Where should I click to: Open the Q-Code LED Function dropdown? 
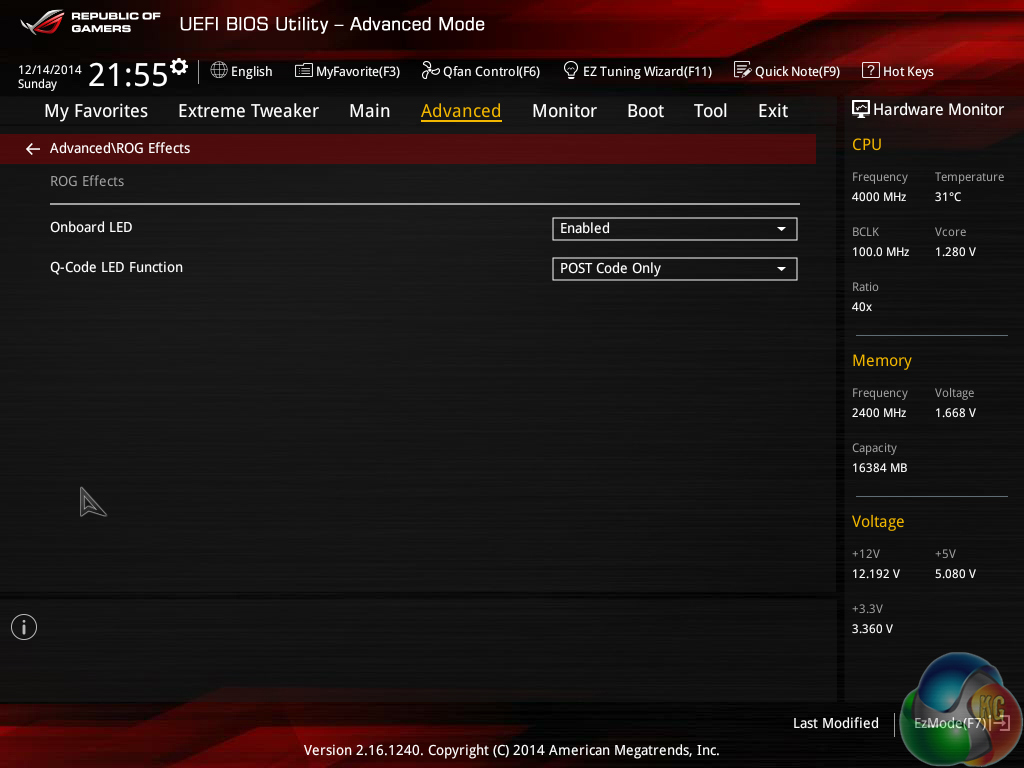pyautogui.click(x=675, y=268)
